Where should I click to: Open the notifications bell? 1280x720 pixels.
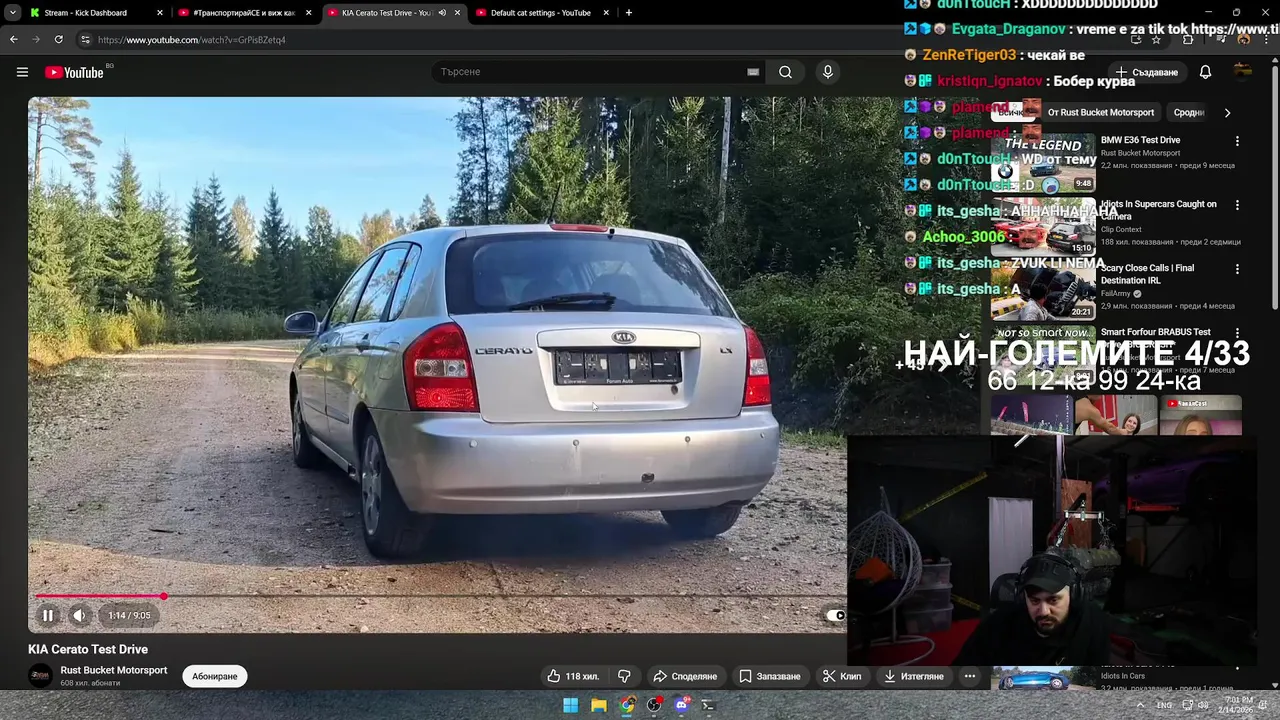1205,72
